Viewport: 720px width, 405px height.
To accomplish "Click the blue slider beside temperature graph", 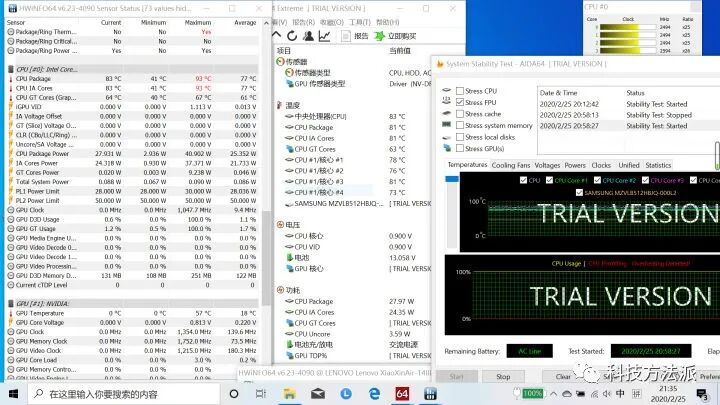I will (x=452, y=179).
